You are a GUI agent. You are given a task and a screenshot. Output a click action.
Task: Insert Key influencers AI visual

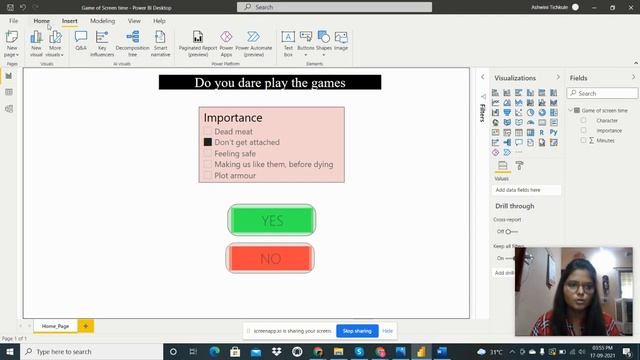tap(102, 43)
